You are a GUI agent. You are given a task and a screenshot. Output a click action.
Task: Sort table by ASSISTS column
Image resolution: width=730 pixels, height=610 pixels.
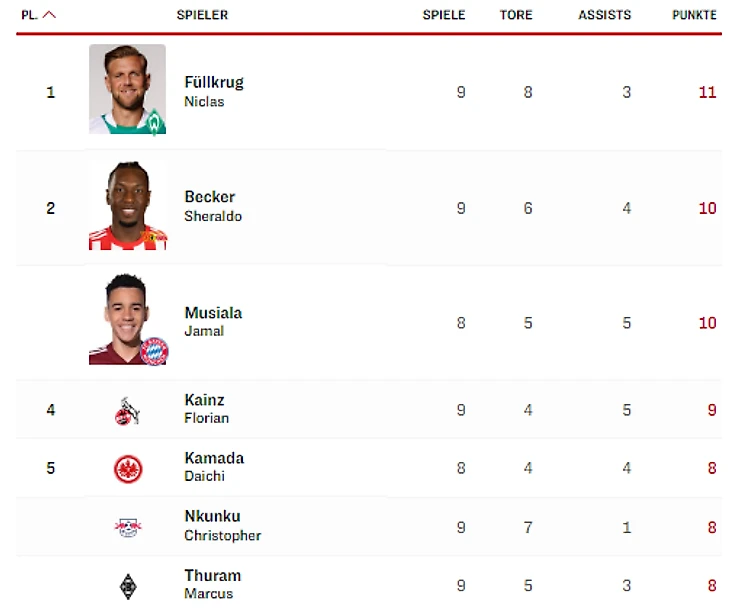604,15
